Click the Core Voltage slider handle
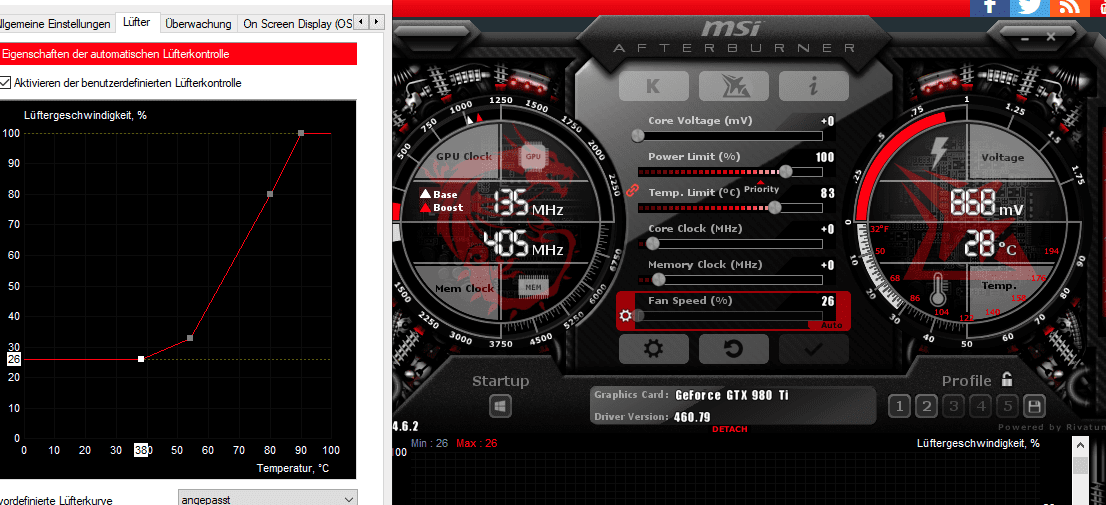Screen dimensions: 1106x505 (638, 135)
